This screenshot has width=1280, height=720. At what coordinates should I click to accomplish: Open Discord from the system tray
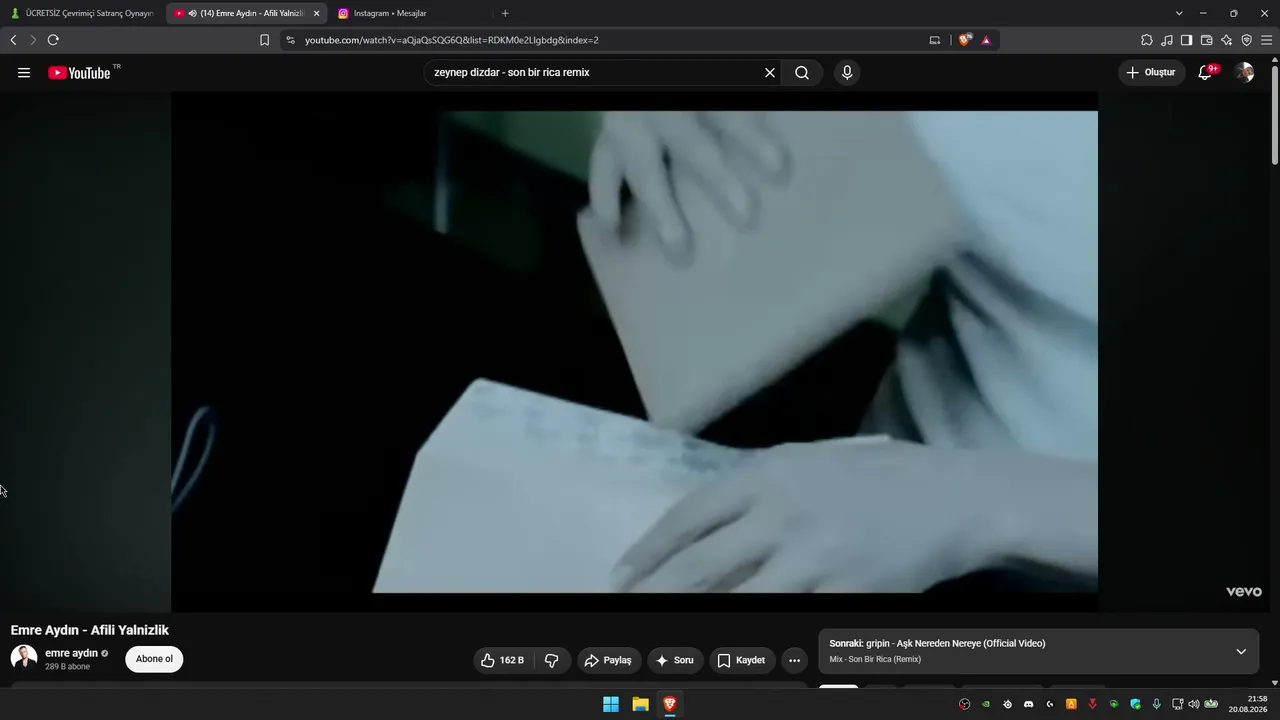(1028, 704)
